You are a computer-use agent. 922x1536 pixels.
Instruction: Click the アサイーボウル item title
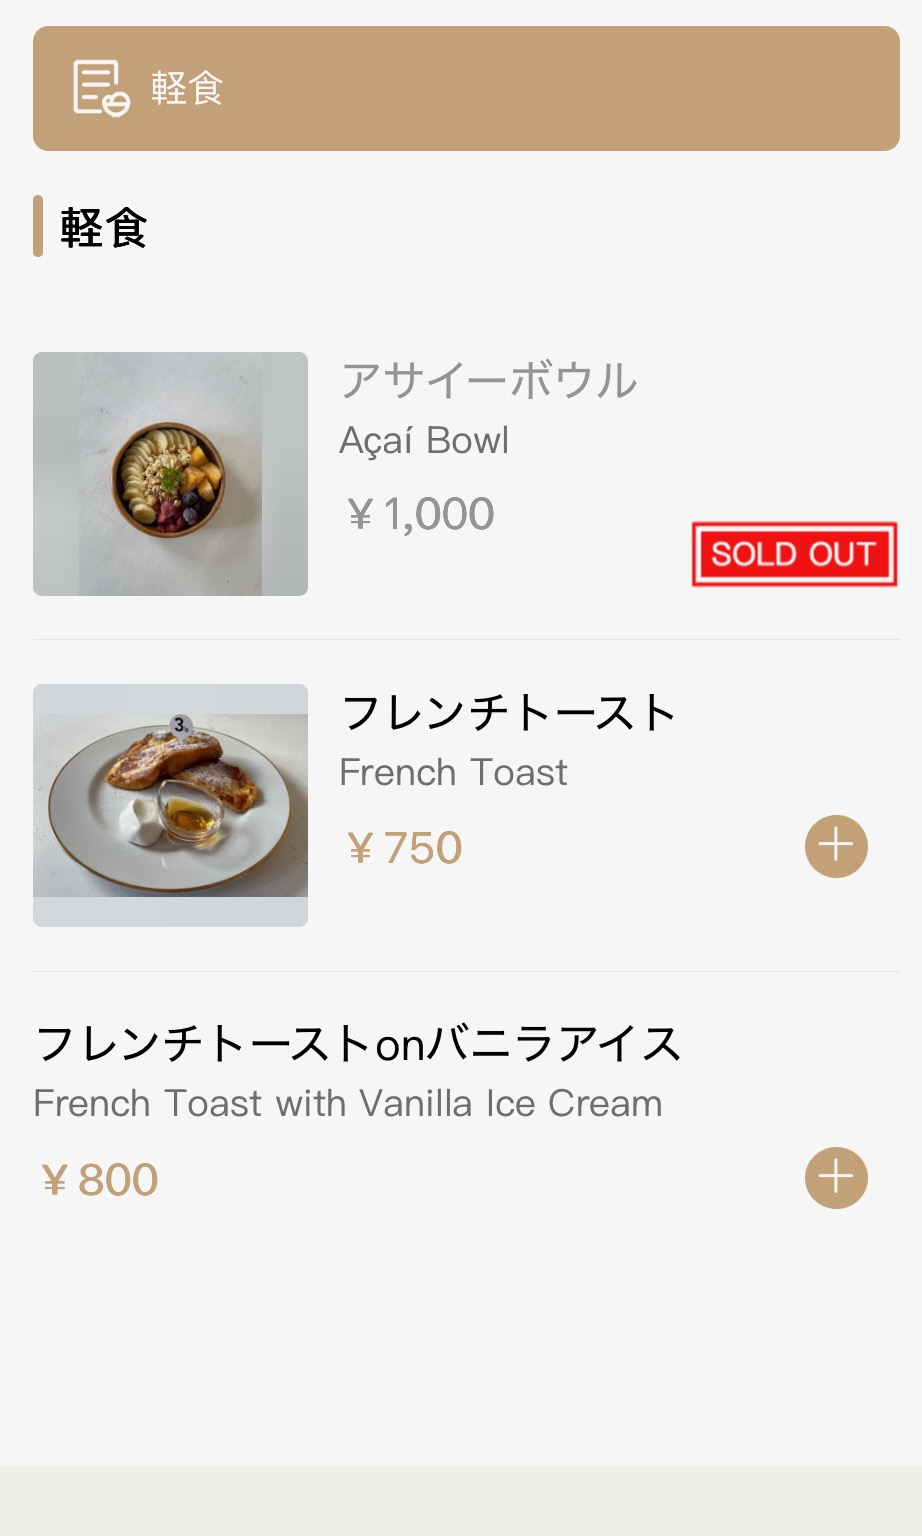pos(489,381)
